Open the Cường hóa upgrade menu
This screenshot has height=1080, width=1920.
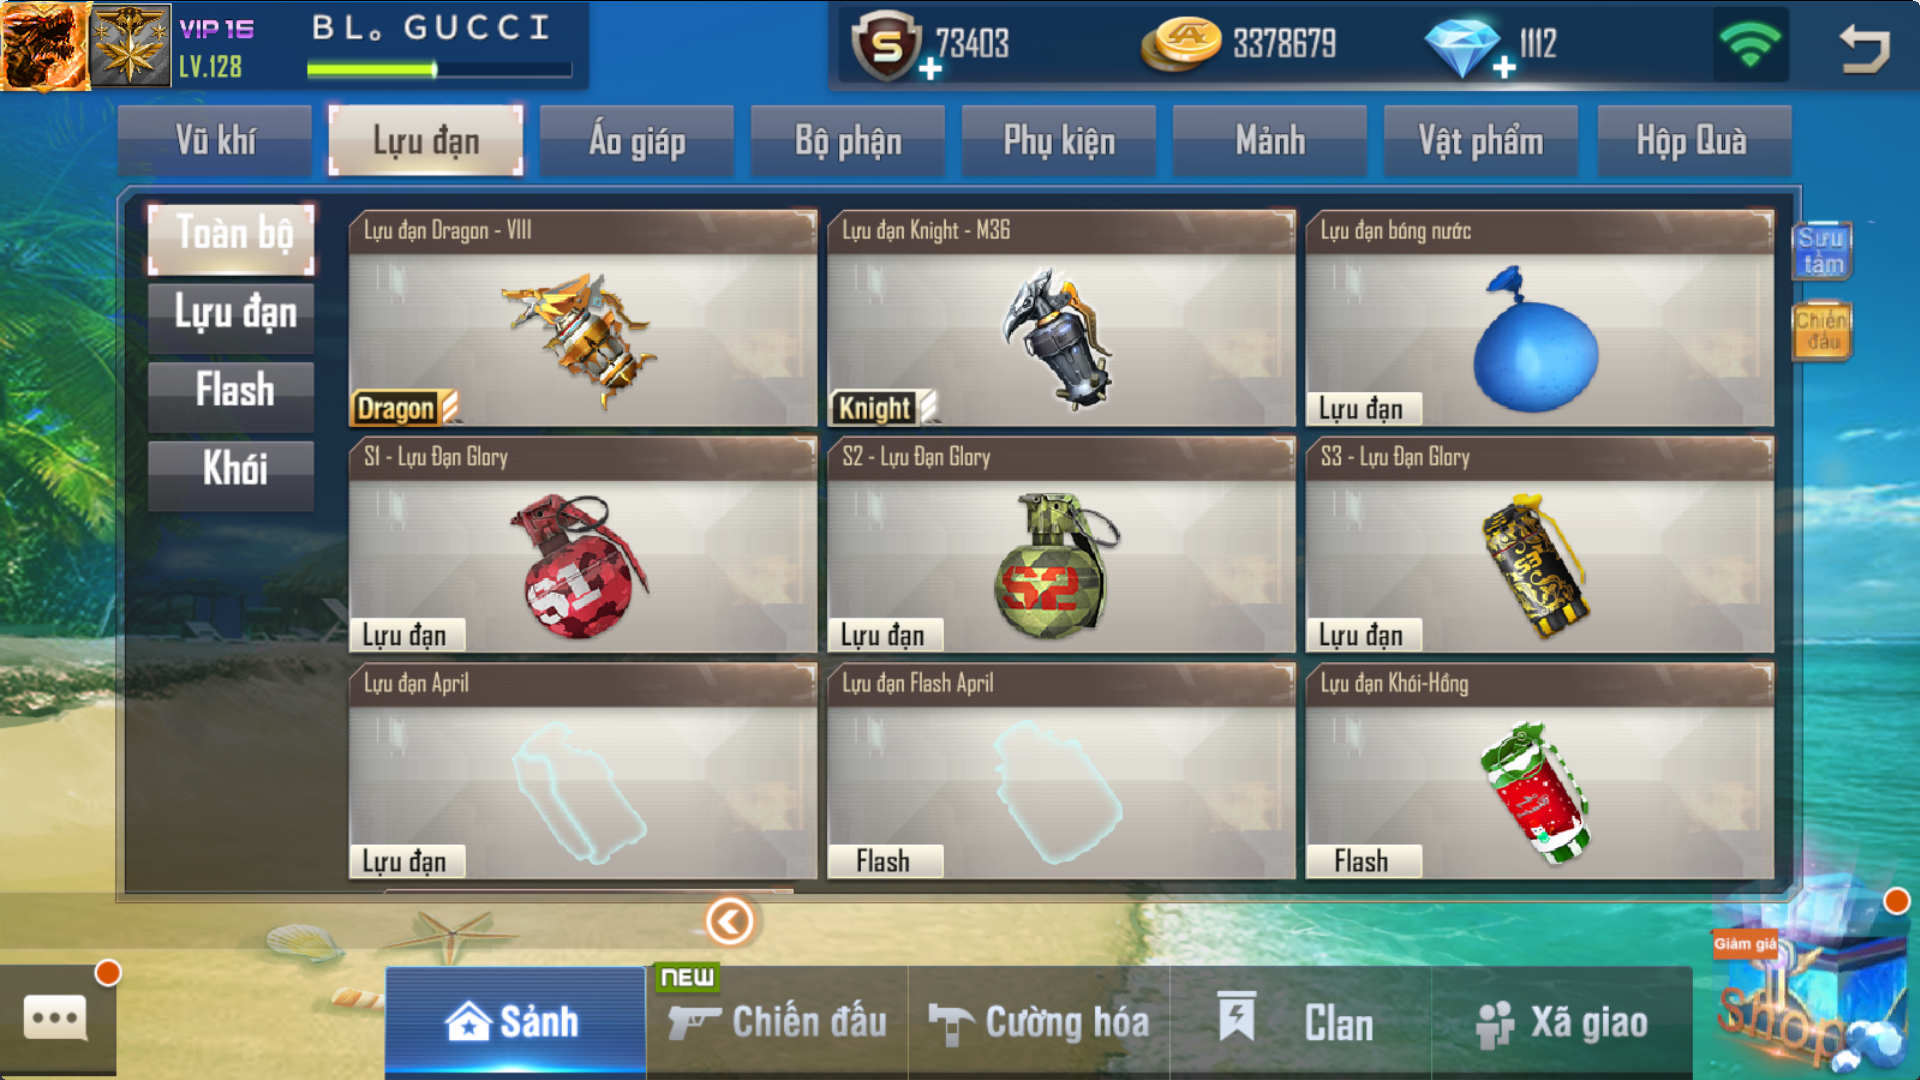pyautogui.click(x=1039, y=1022)
